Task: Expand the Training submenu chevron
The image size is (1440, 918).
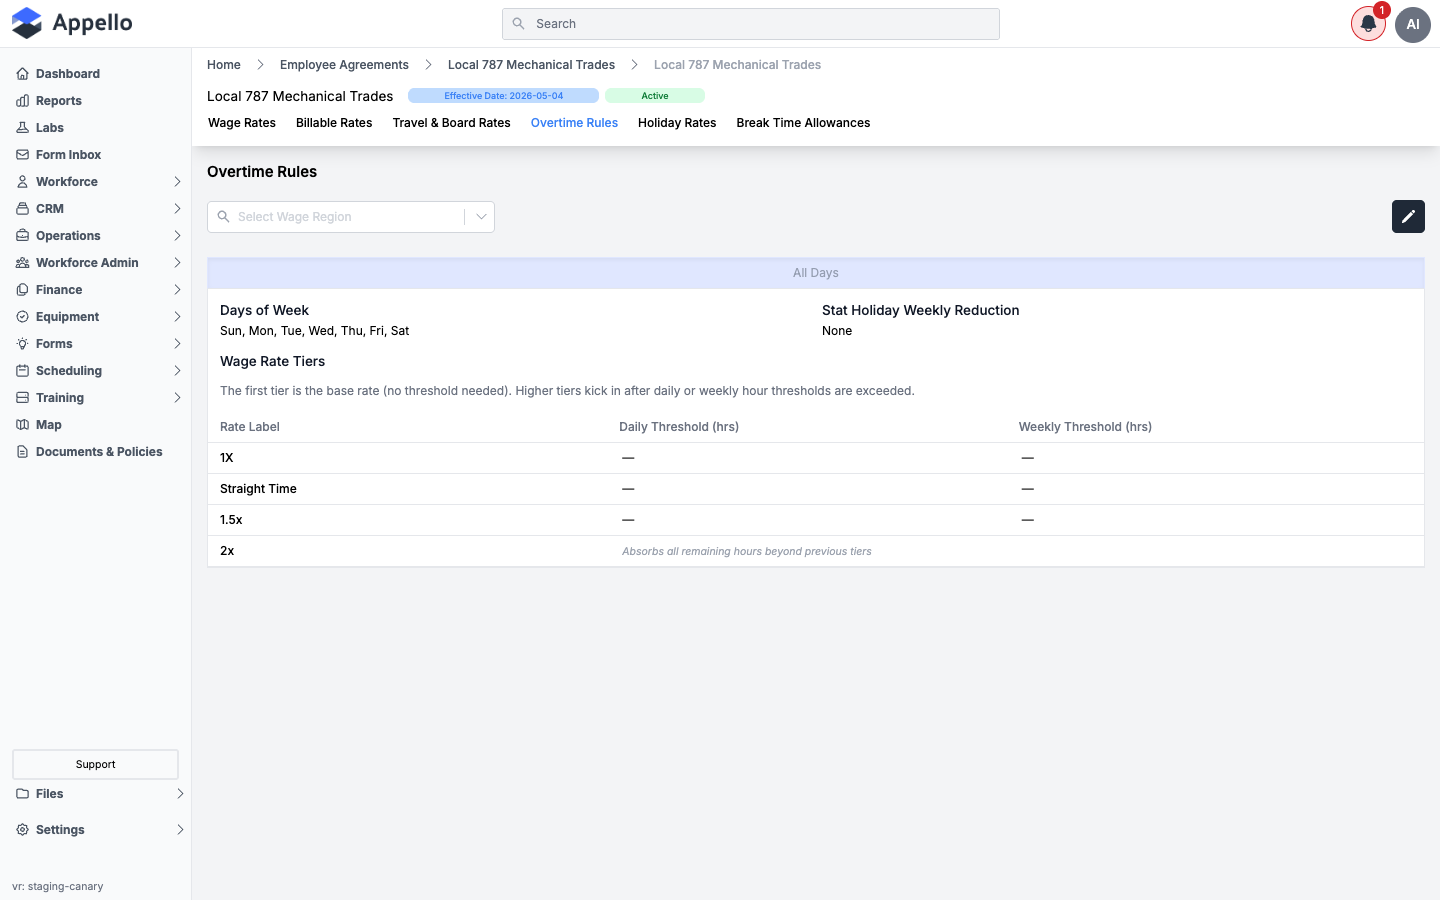Action: click(x=177, y=398)
